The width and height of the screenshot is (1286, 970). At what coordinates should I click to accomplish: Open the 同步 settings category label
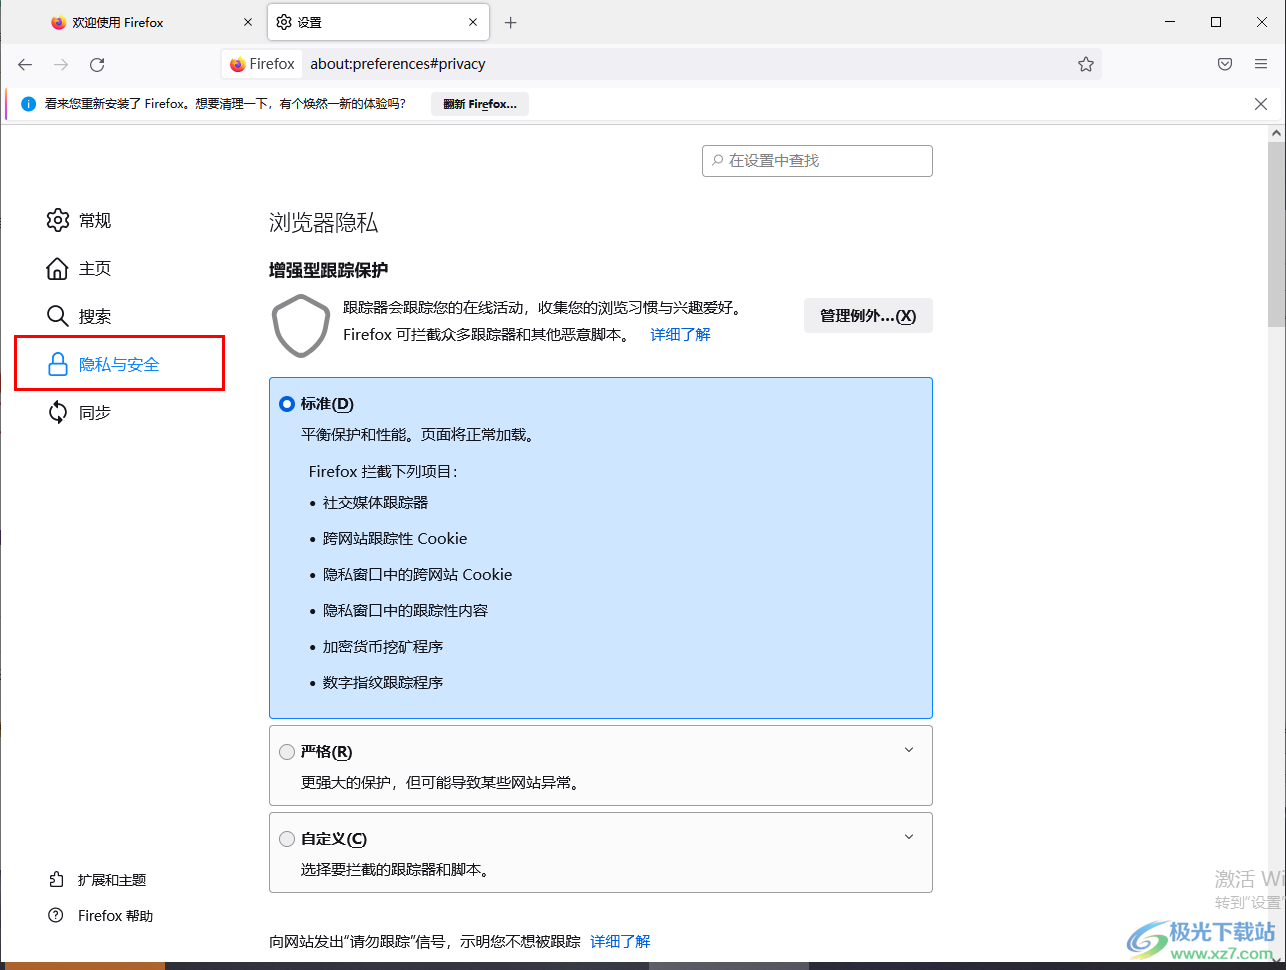(95, 412)
